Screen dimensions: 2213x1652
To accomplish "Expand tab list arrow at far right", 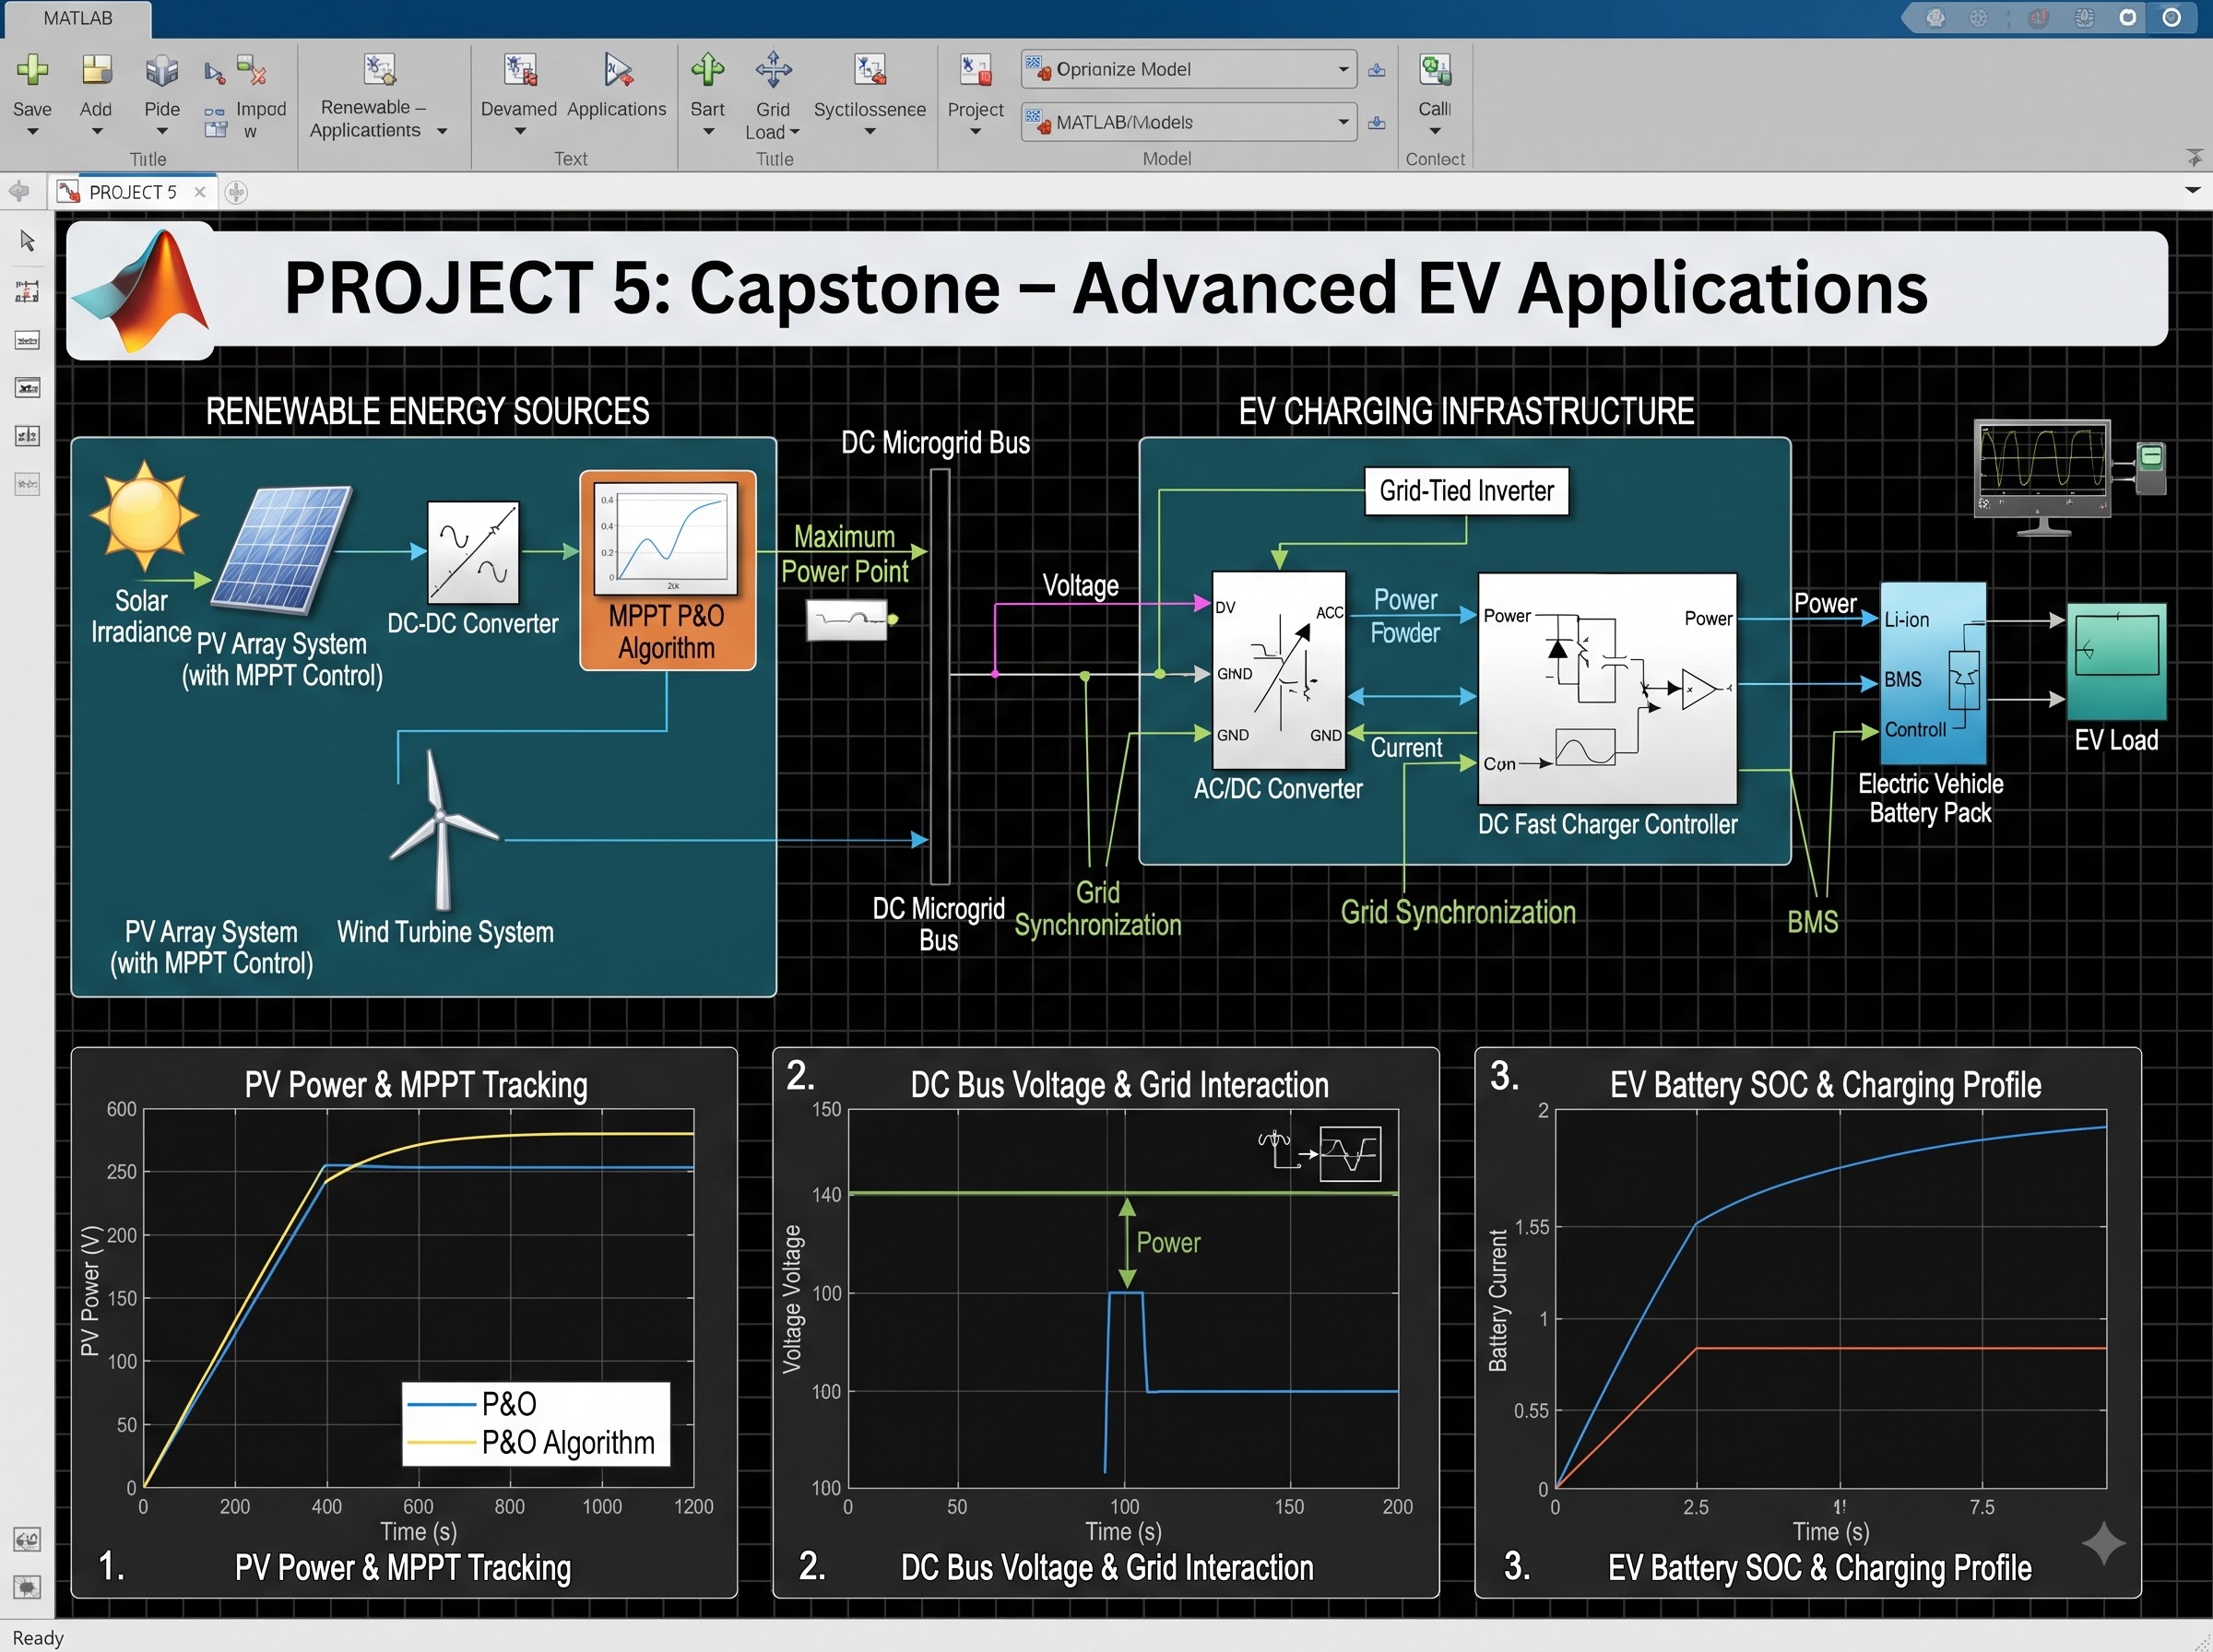I will pyautogui.click(x=2193, y=190).
